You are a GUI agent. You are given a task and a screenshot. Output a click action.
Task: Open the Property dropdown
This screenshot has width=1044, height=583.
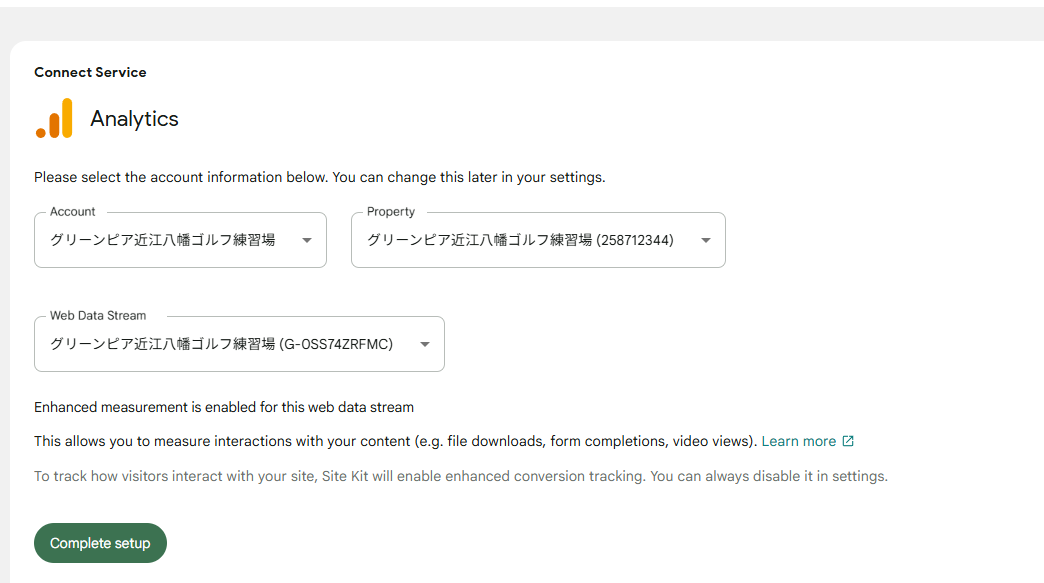(538, 240)
